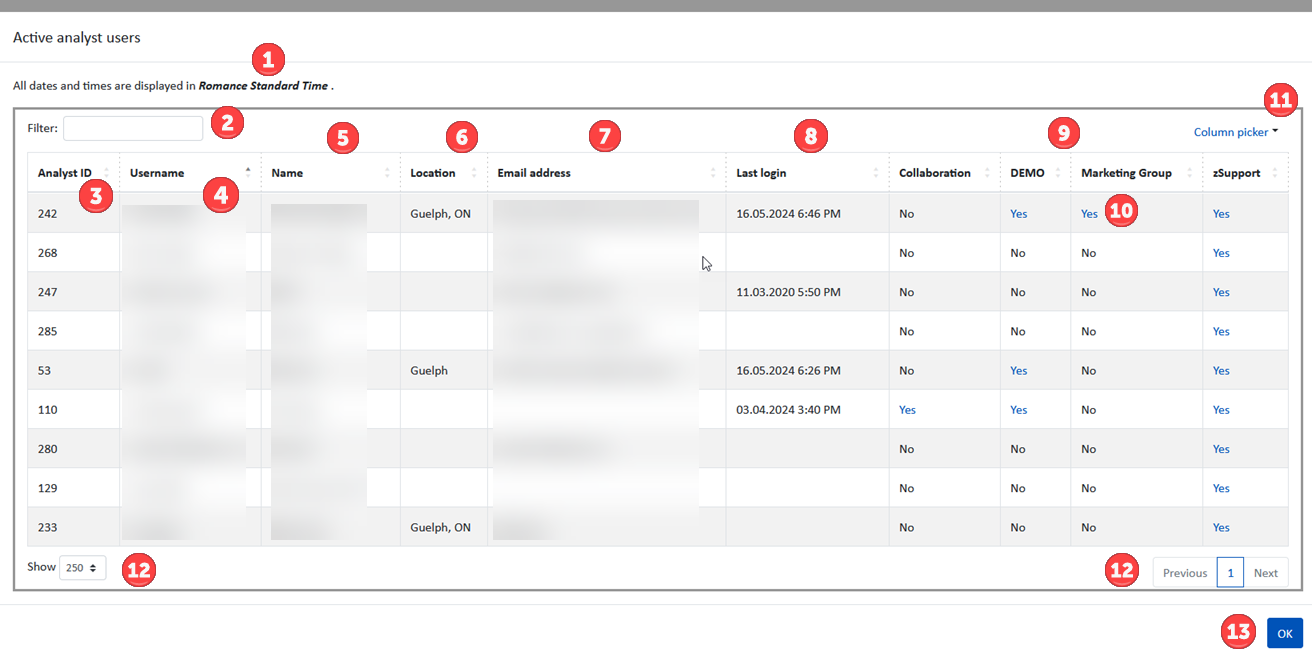Select Analyst ID cell 285
The height and width of the screenshot is (661, 1312).
tap(74, 331)
